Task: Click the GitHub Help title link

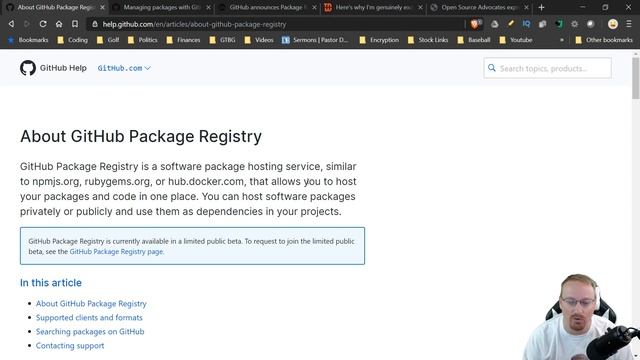Action: tap(63, 68)
